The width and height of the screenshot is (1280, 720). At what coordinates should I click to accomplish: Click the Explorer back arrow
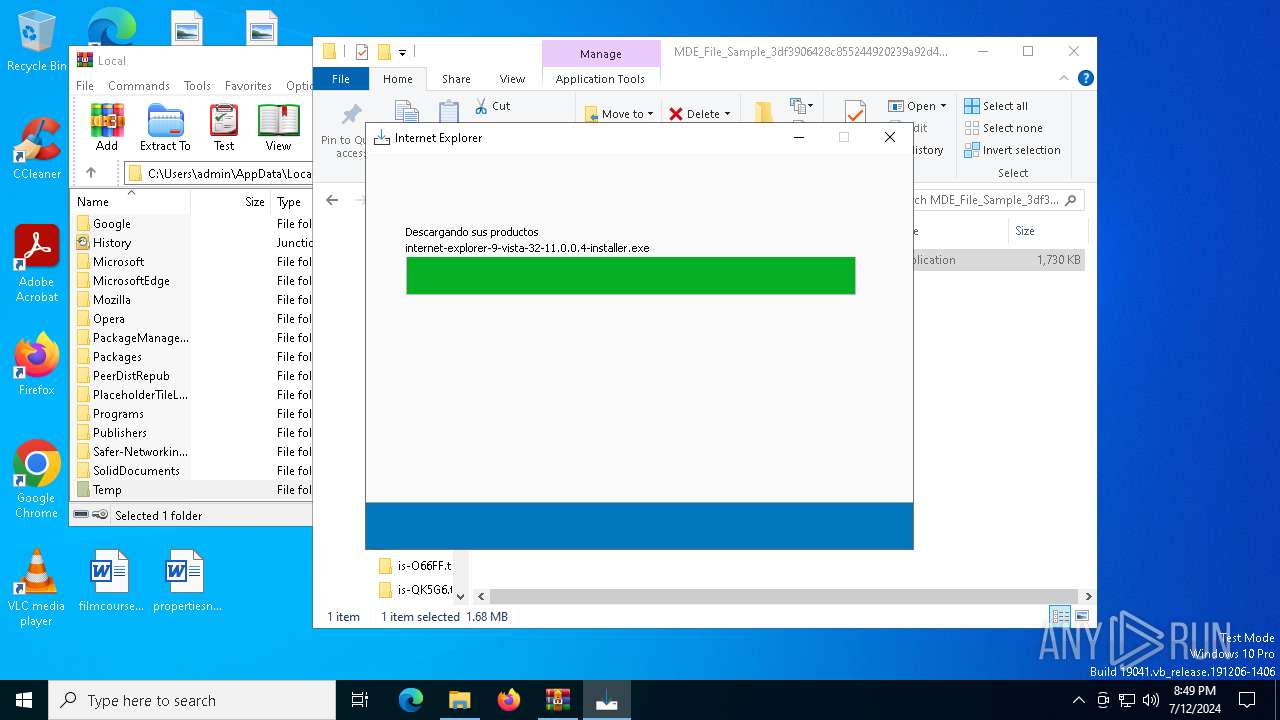coord(332,200)
